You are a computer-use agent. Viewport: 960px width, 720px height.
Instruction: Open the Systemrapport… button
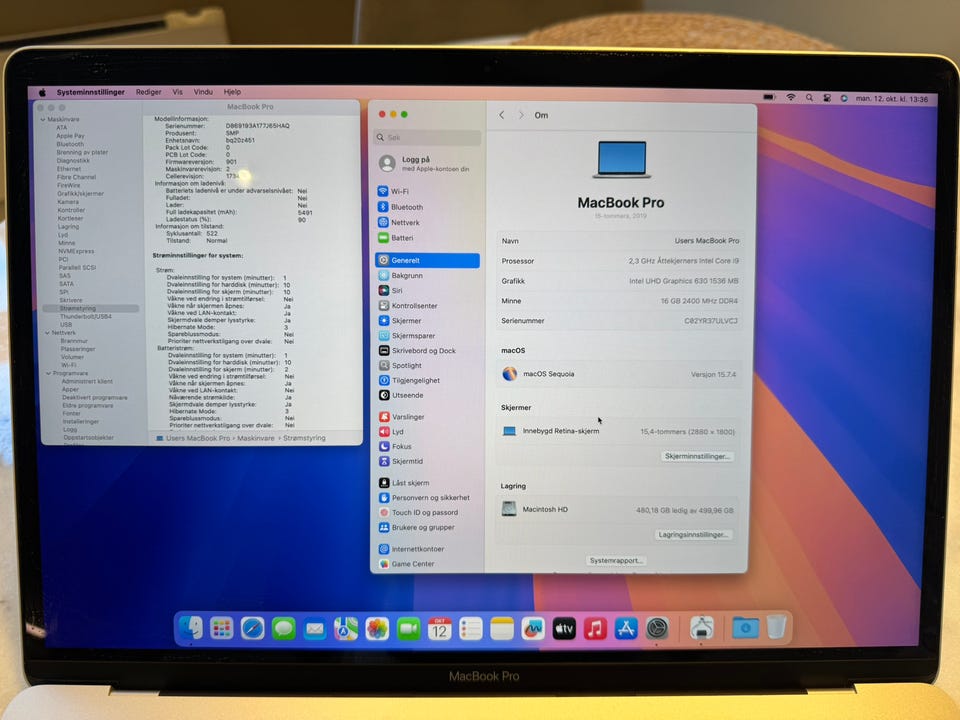pos(615,560)
